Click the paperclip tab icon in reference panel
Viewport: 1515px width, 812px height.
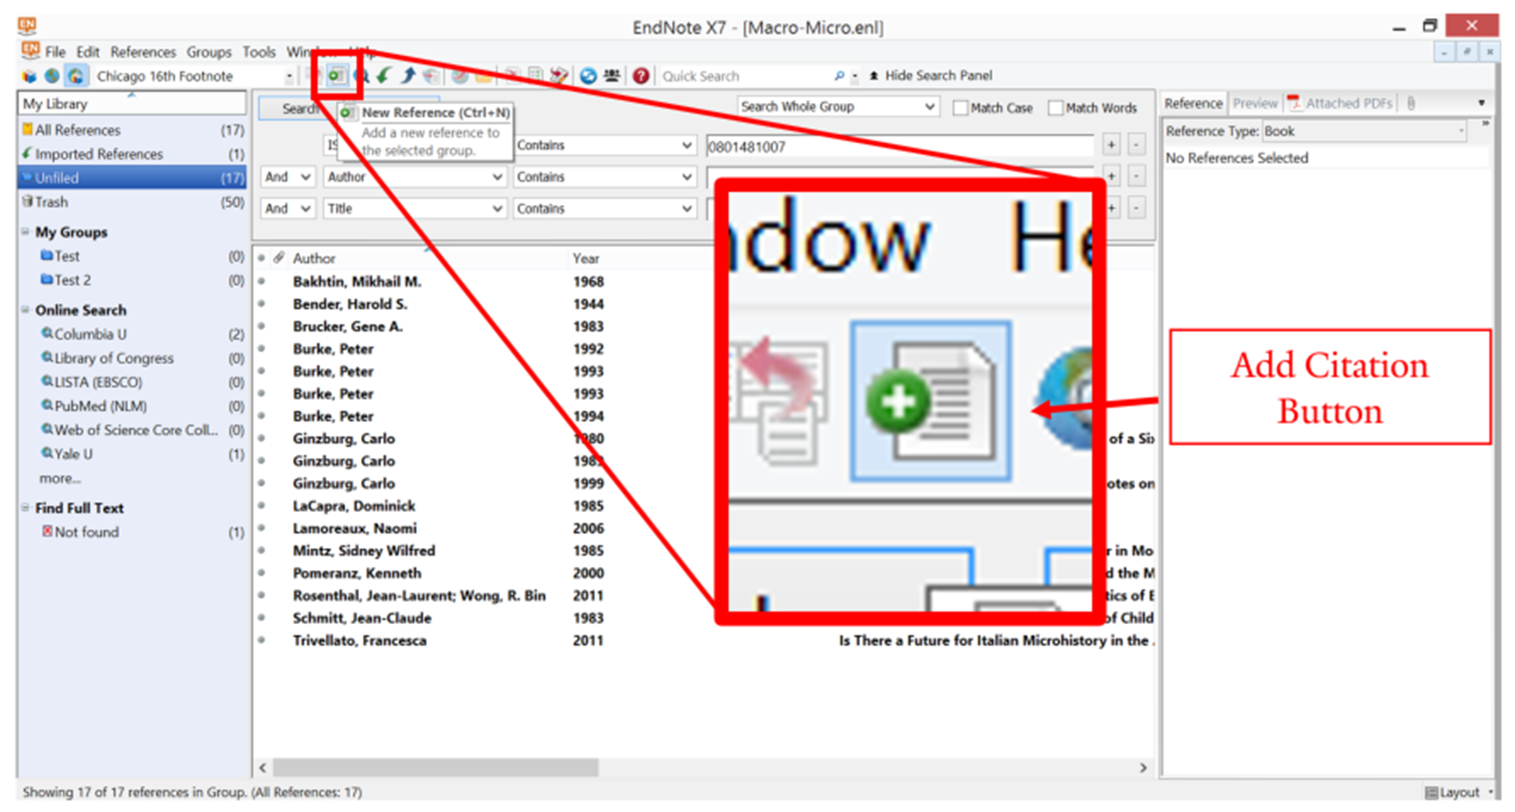[1411, 103]
